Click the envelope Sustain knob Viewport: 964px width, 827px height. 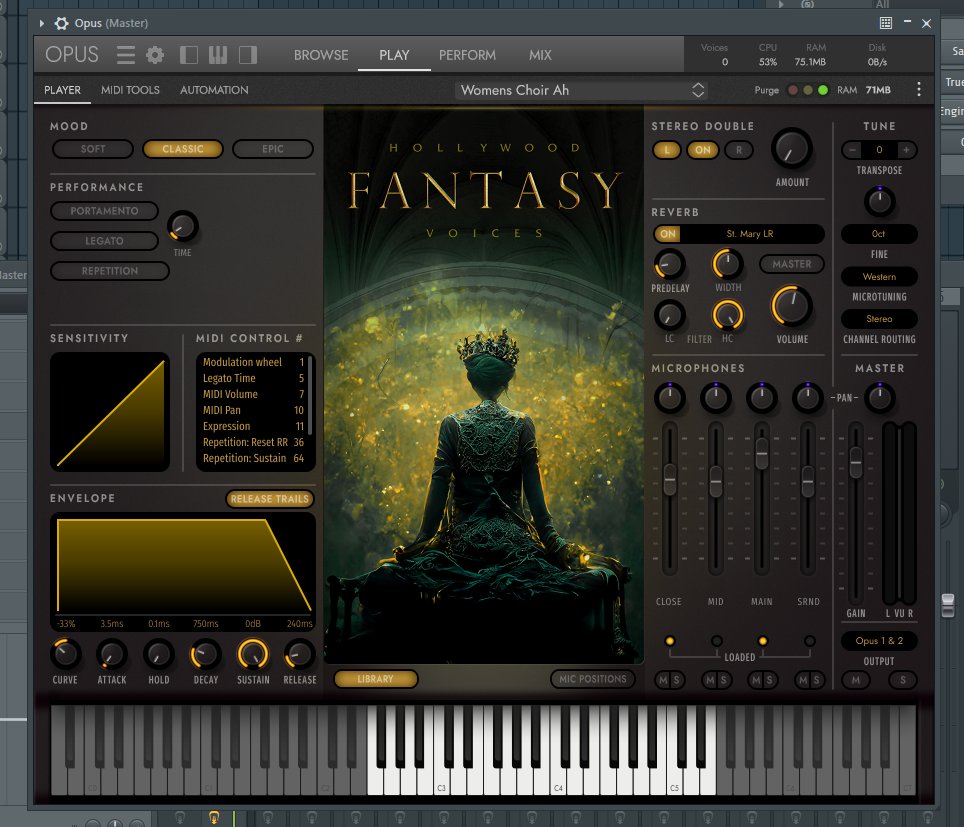[x=253, y=654]
